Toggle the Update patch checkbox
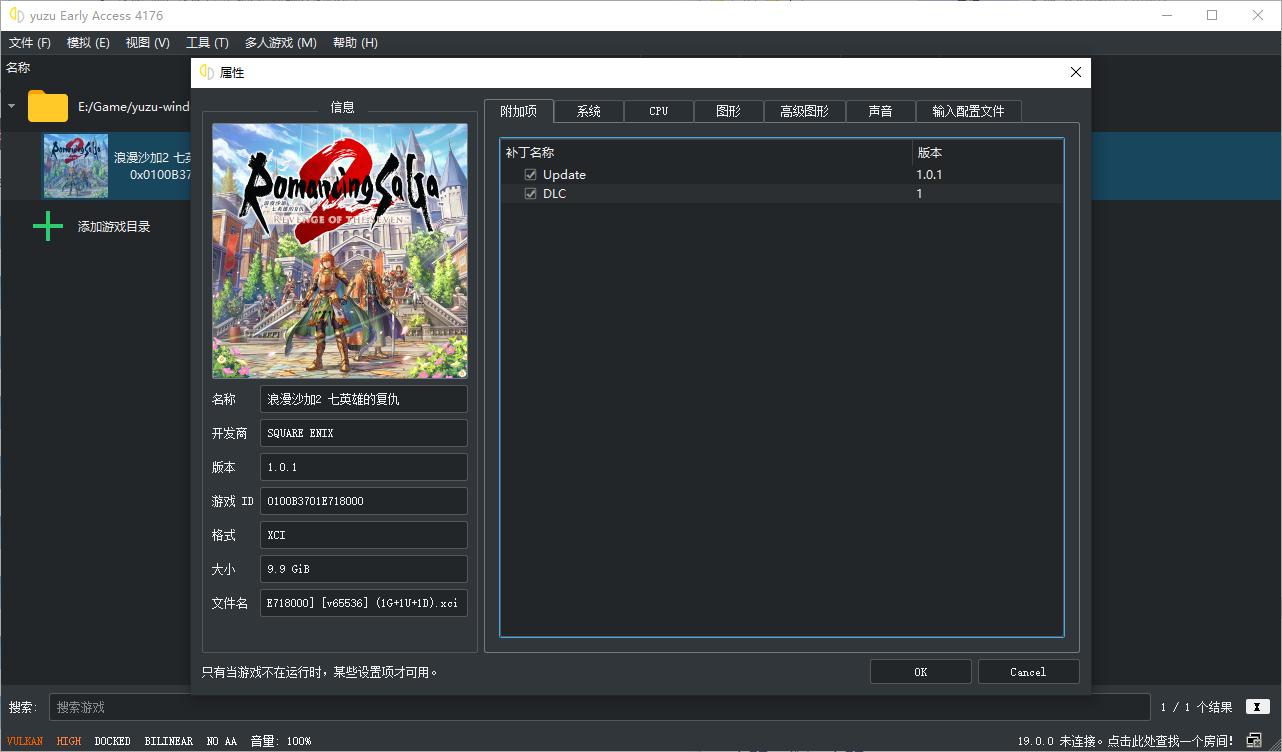1282x752 pixels. pyautogui.click(x=531, y=175)
